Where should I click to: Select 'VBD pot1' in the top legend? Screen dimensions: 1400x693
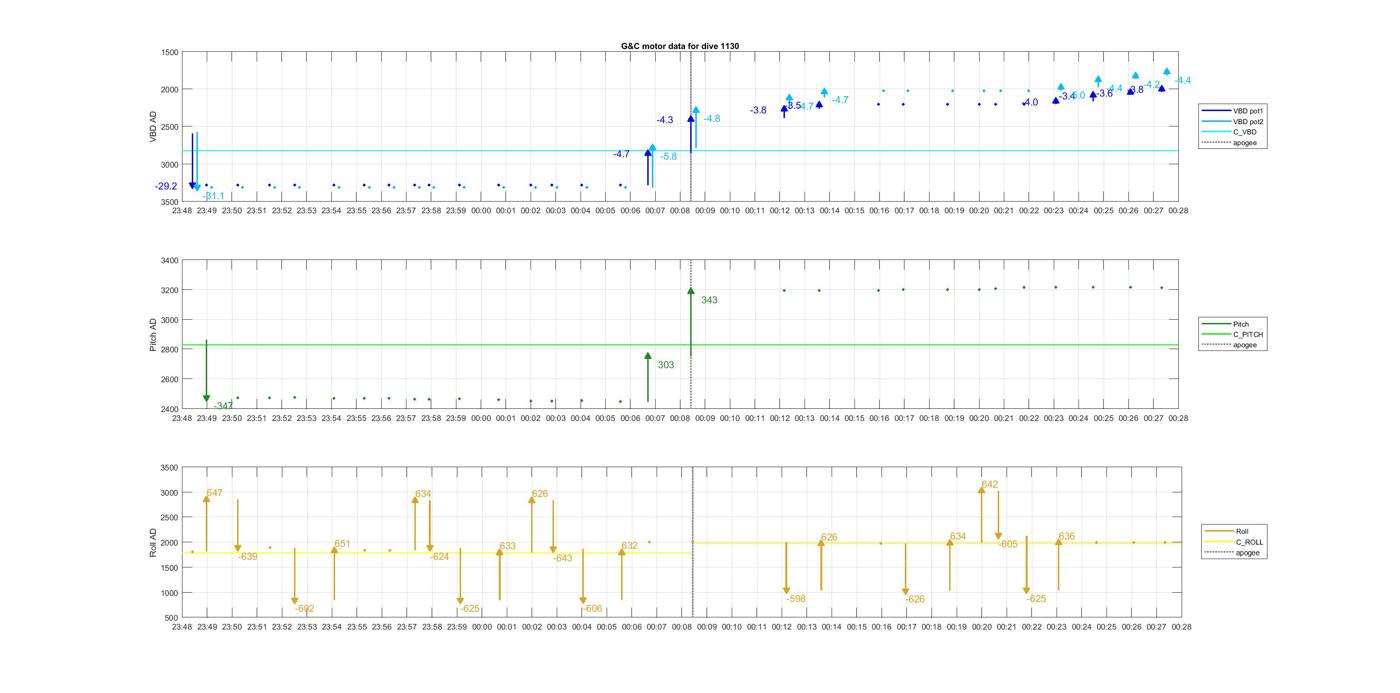click(1249, 111)
